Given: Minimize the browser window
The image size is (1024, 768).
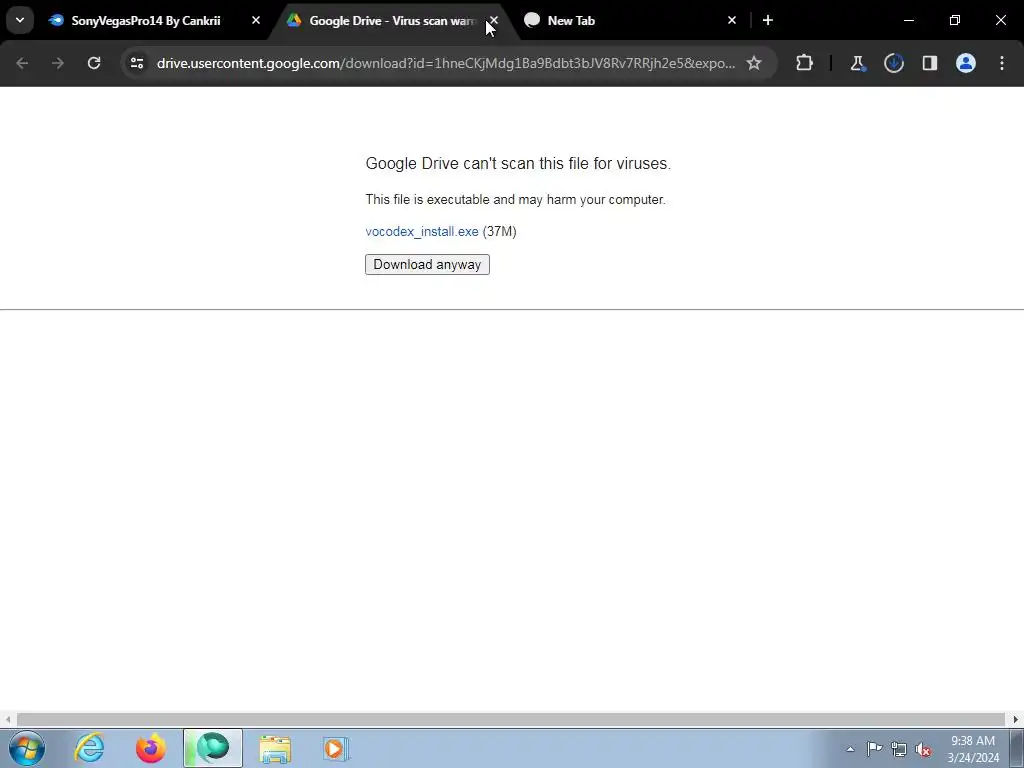Looking at the screenshot, I should click(x=908, y=21).
